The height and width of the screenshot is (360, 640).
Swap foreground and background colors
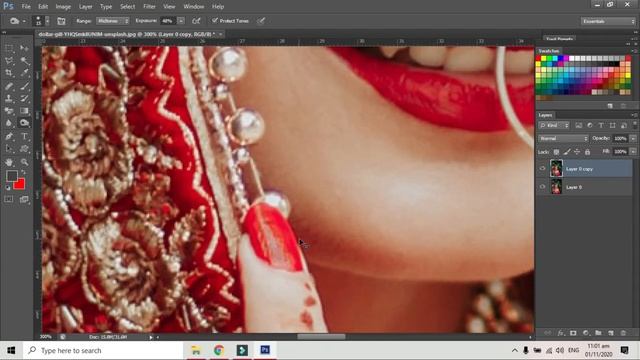click(x=23, y=172)
